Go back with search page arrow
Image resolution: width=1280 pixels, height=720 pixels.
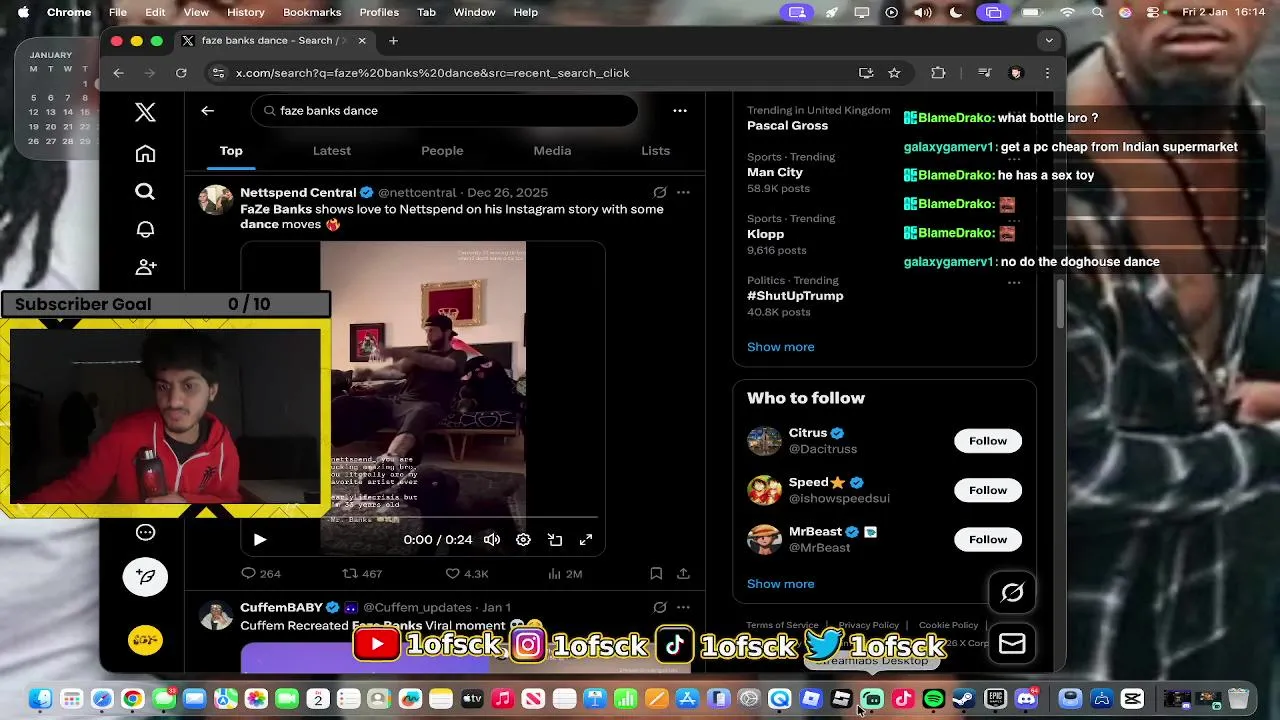pos(207,110)
